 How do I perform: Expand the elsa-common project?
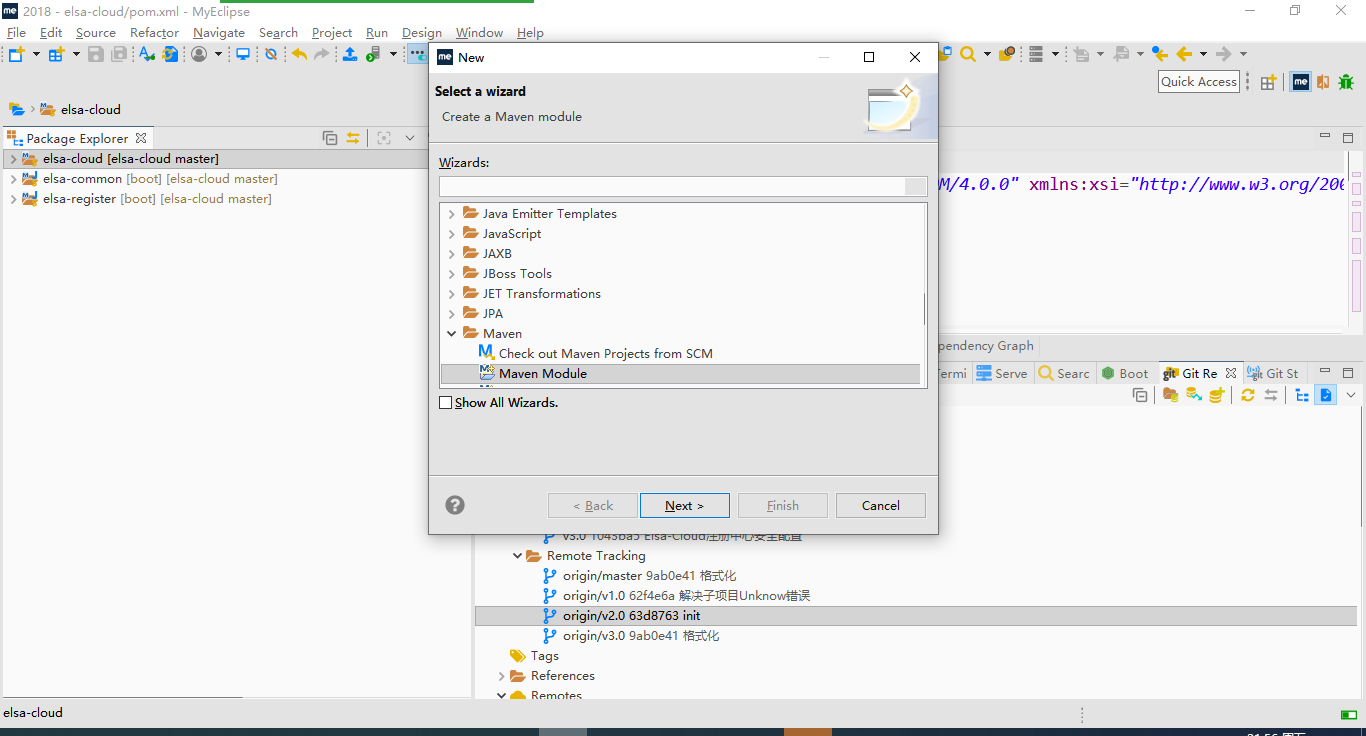pyautogui.click(x=13, y=179)
